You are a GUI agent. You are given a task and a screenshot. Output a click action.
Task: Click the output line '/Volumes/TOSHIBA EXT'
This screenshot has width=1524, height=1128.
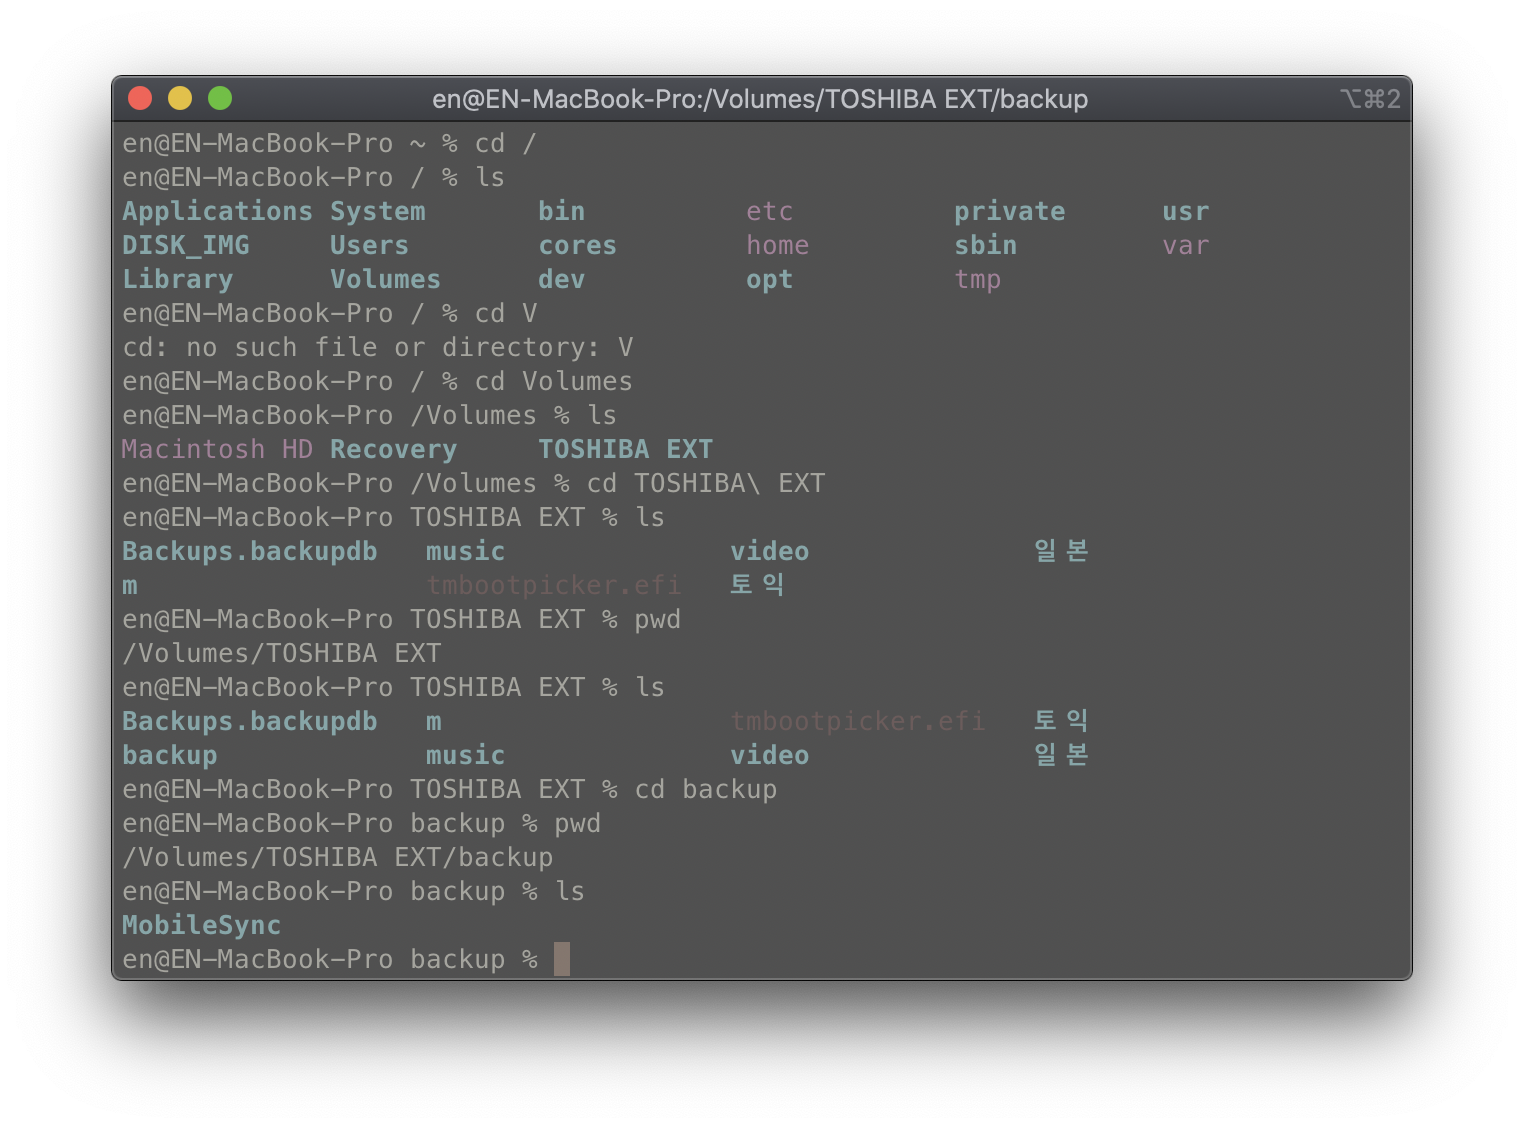282,654
